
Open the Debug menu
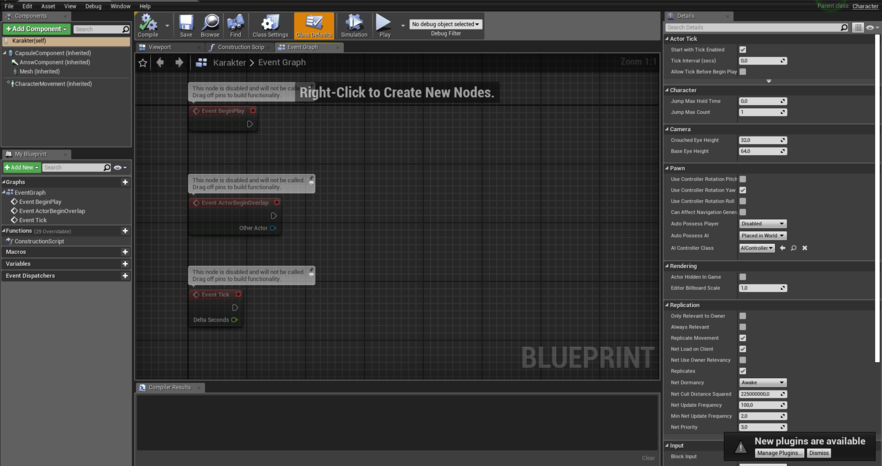pyautogui.click(x=93, y=6)
